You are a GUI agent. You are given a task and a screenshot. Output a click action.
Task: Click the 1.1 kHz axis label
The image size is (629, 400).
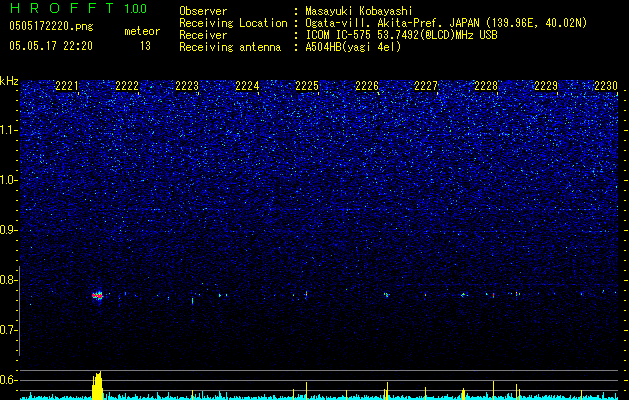9,130
